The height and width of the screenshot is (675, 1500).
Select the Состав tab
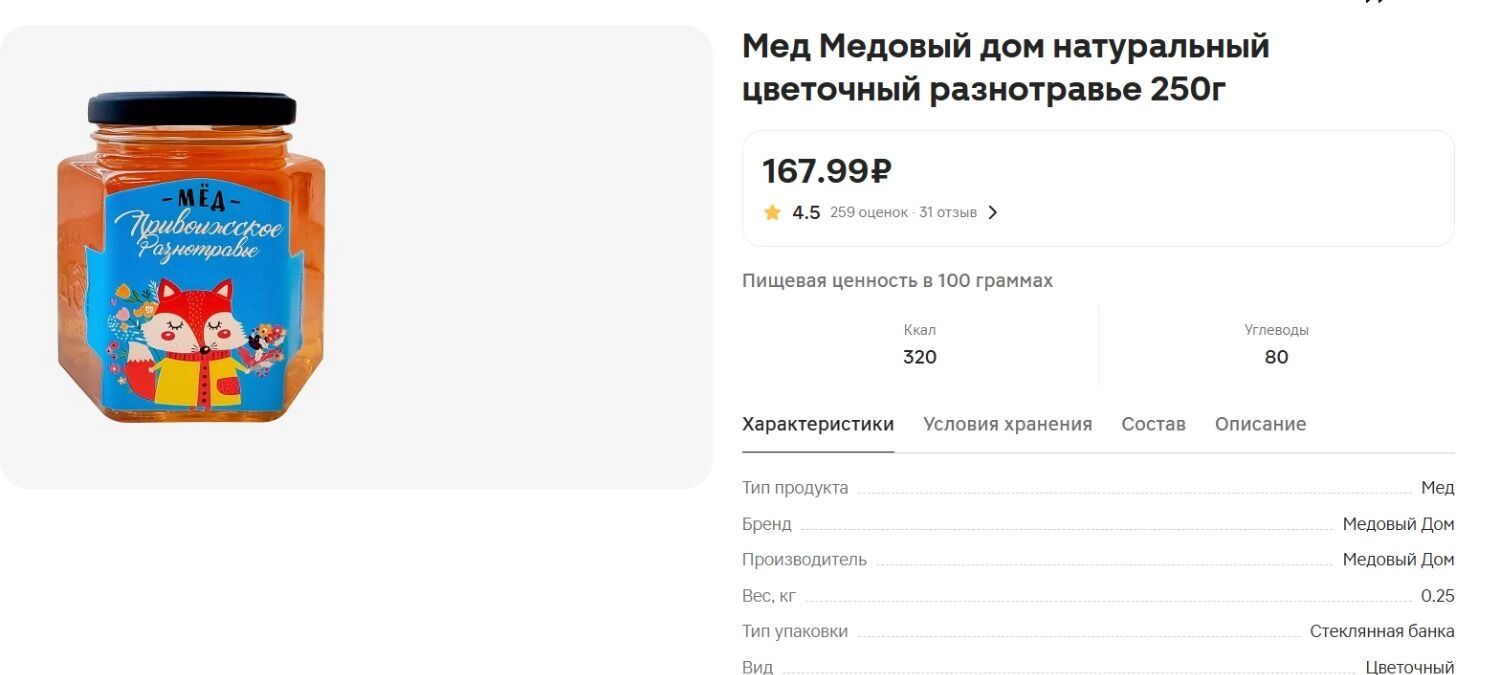1153,424
